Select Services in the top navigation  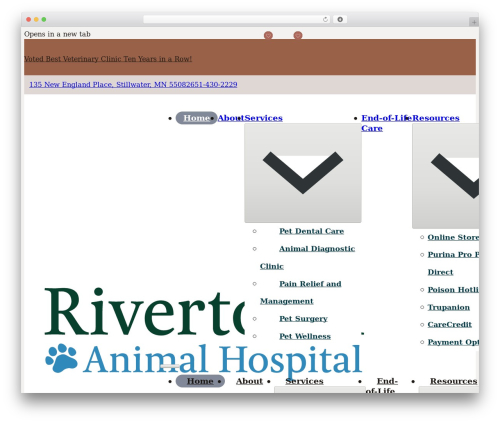[263, 118]
